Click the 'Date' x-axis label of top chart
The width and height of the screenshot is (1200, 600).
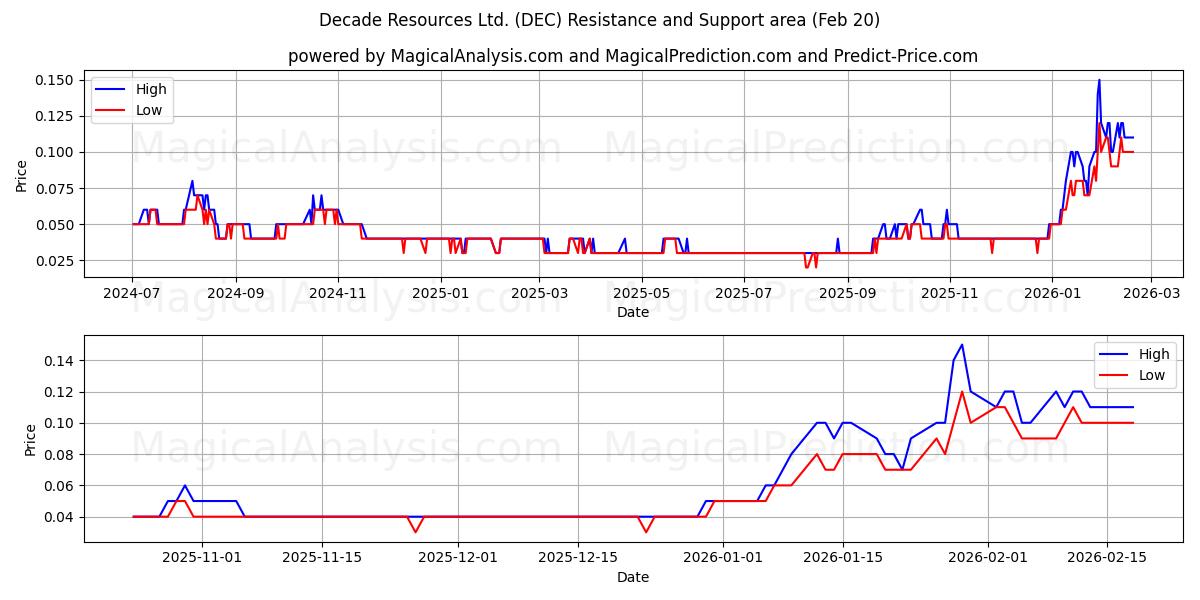[633, 312]
